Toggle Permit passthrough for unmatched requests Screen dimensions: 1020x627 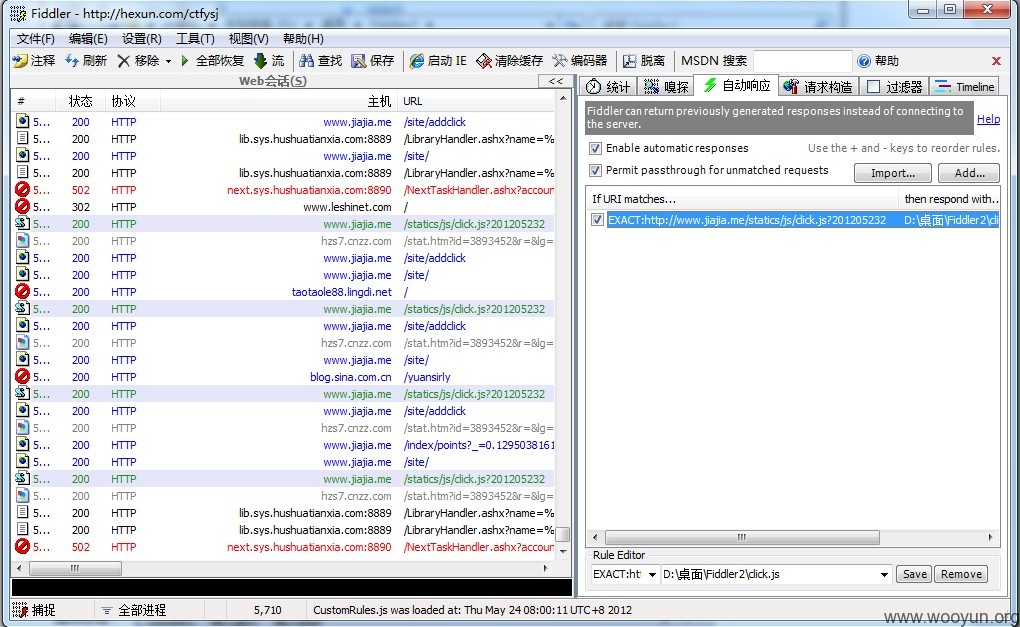coord(595,170)
